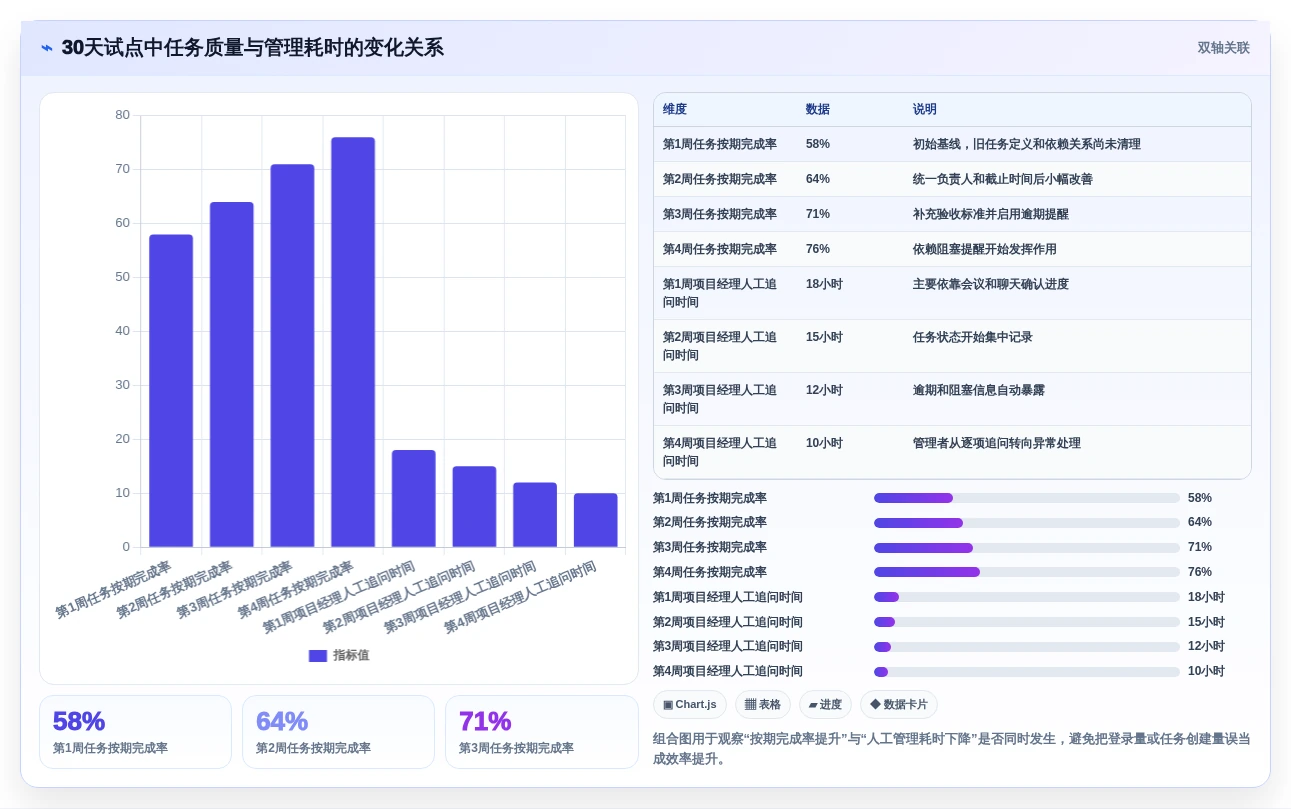Click the dashboard title 30天试点中任务质量与管理耗时的变化关系
The height and width of the screenshot is (809, 1291).
[x=252, y=48]
